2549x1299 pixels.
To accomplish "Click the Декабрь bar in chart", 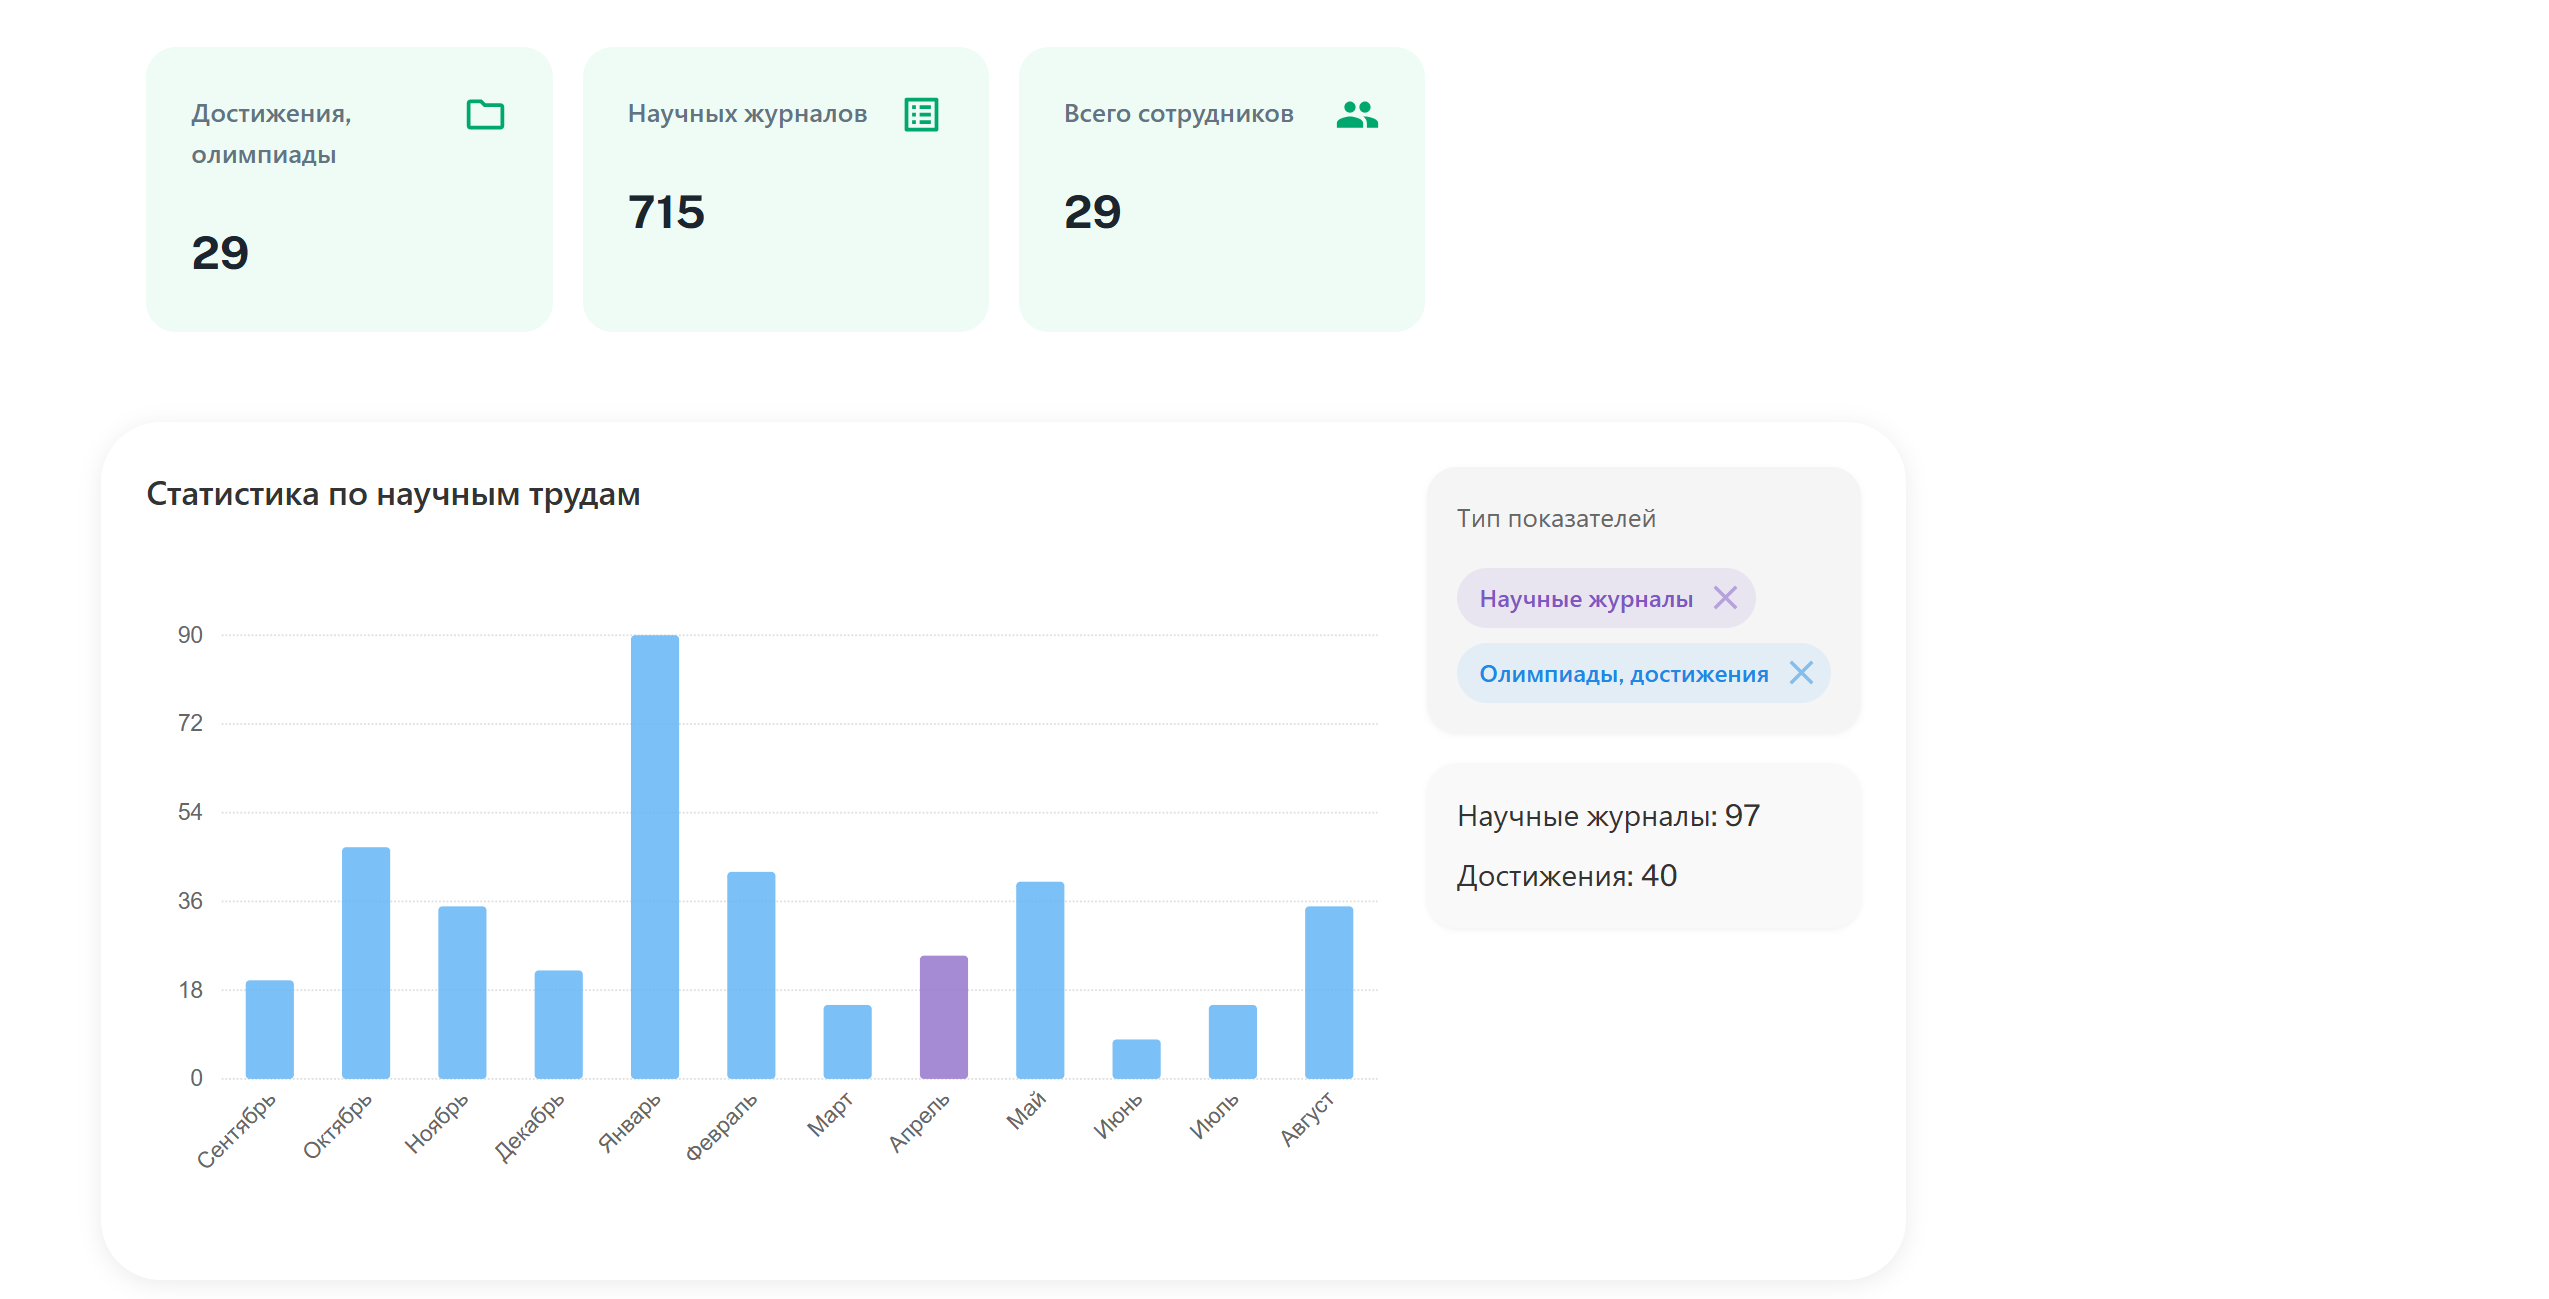I will tap(559, 1024).
